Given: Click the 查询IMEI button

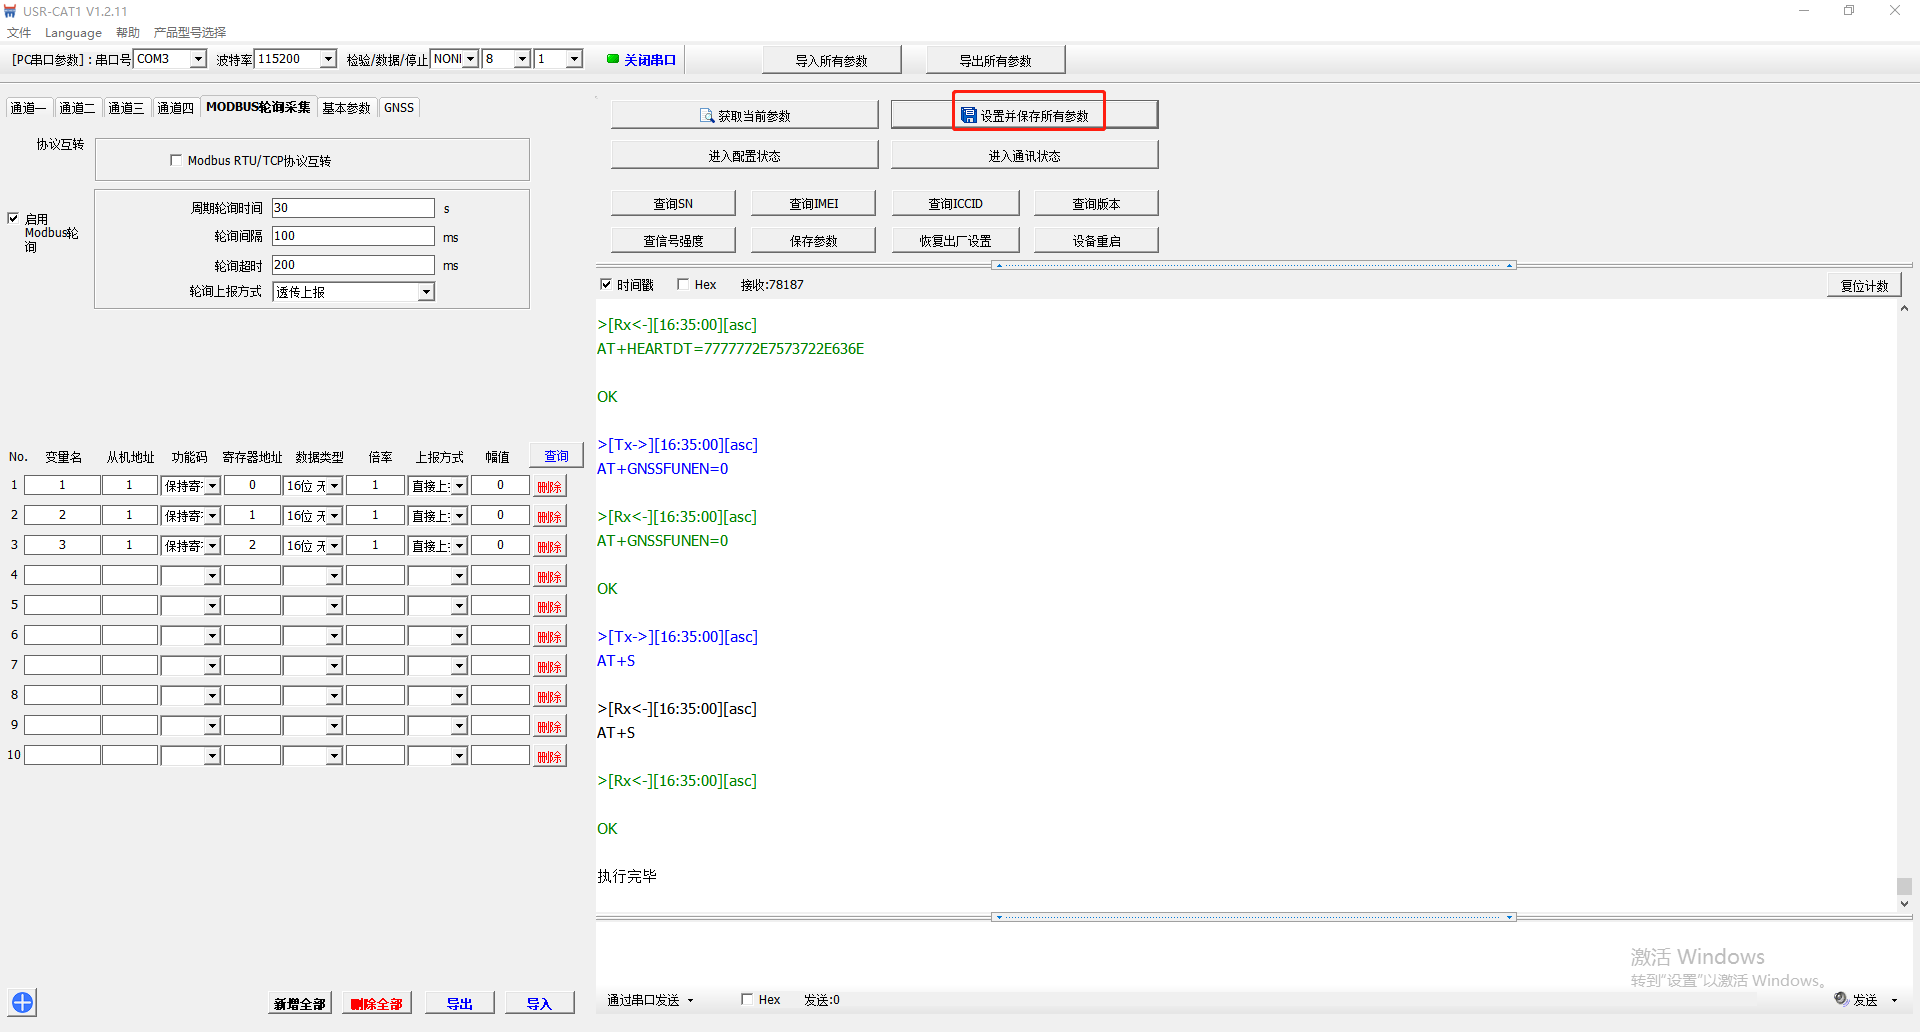Looking at the screenshot, I should click(813, 204).
